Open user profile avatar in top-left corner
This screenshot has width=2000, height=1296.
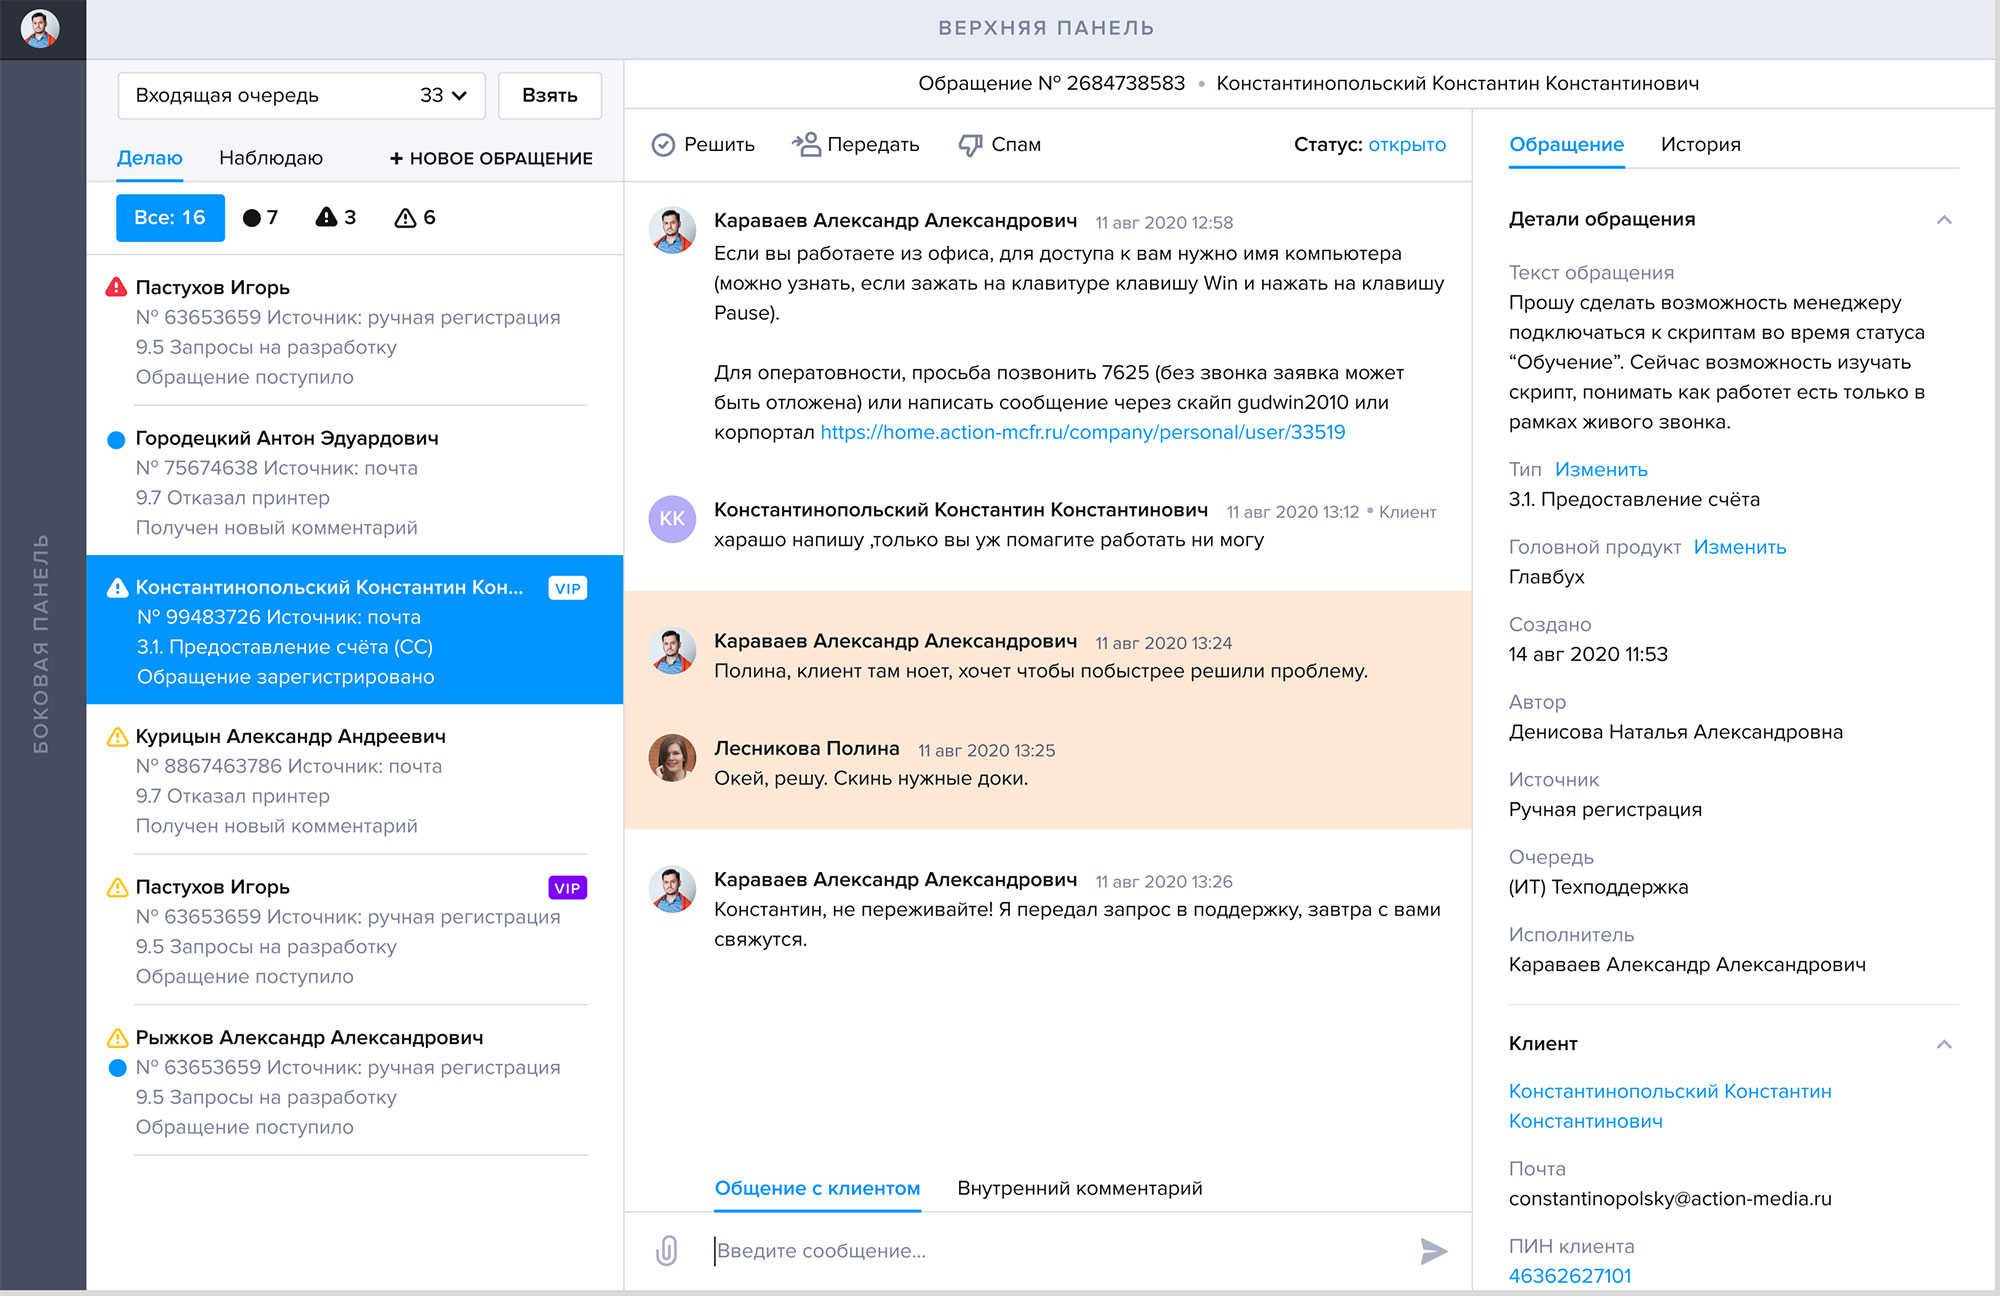pyautogui.click(x=40, y=28)
